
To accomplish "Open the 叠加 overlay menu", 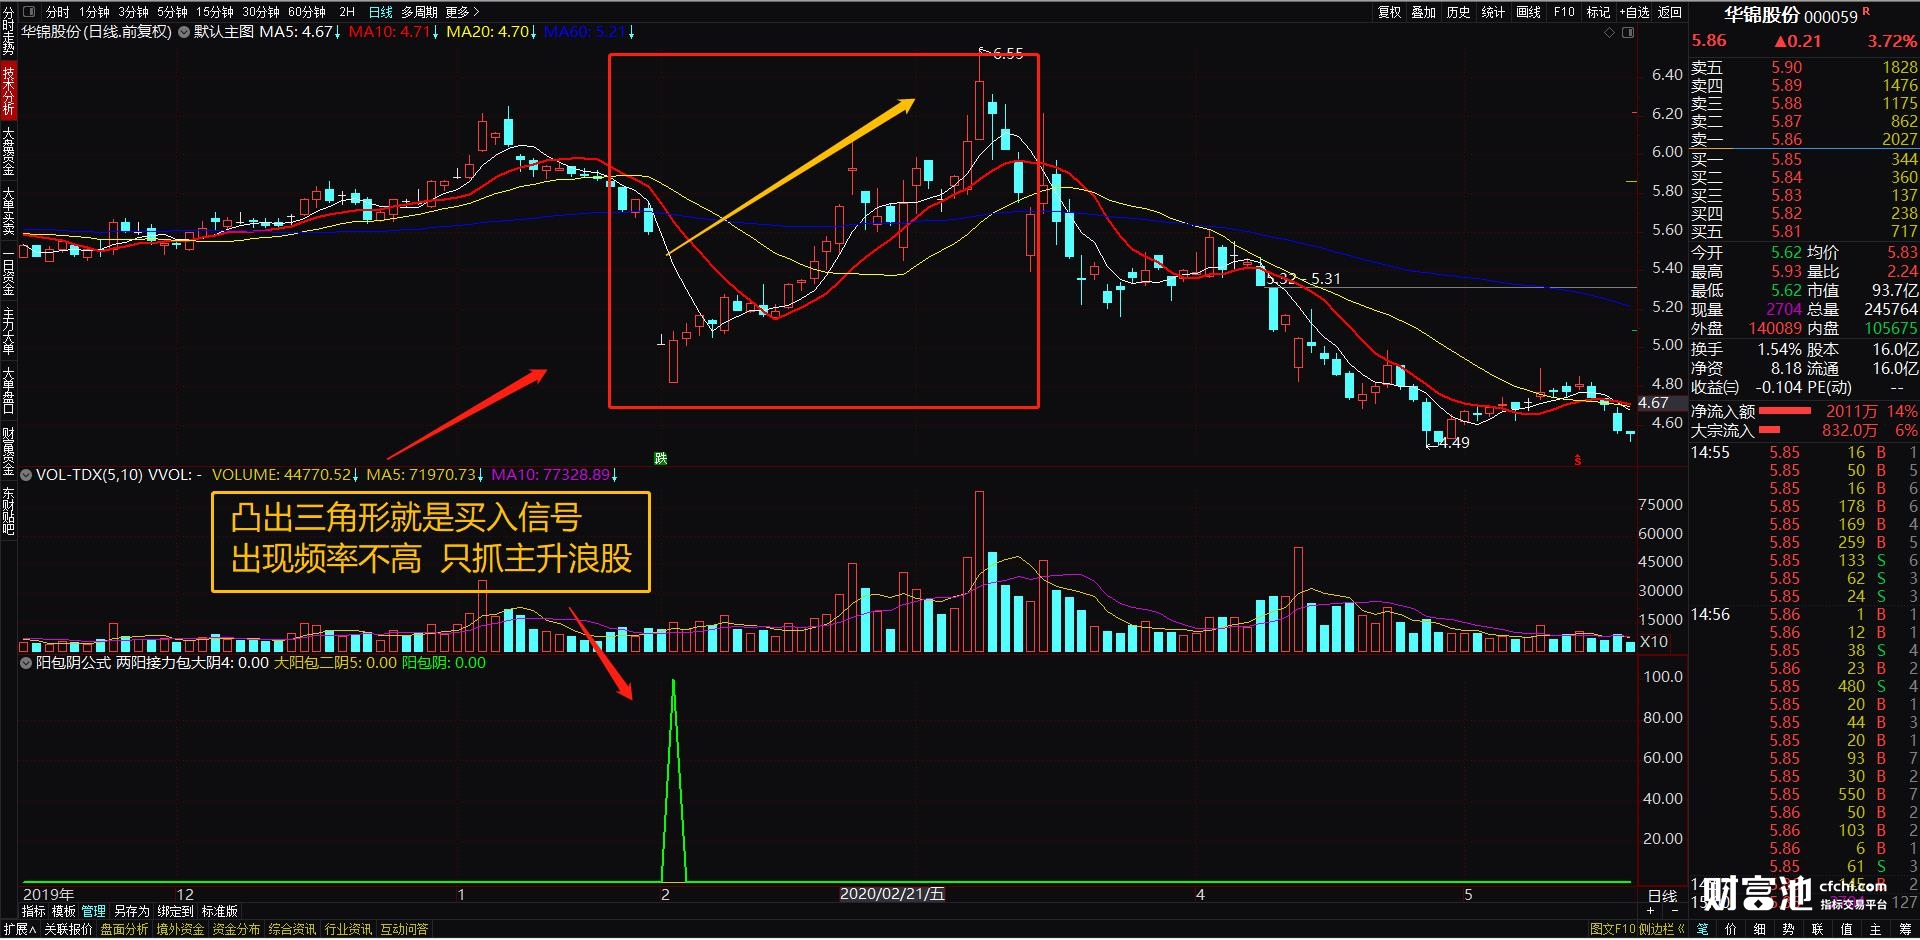I will pos(1423,12).
